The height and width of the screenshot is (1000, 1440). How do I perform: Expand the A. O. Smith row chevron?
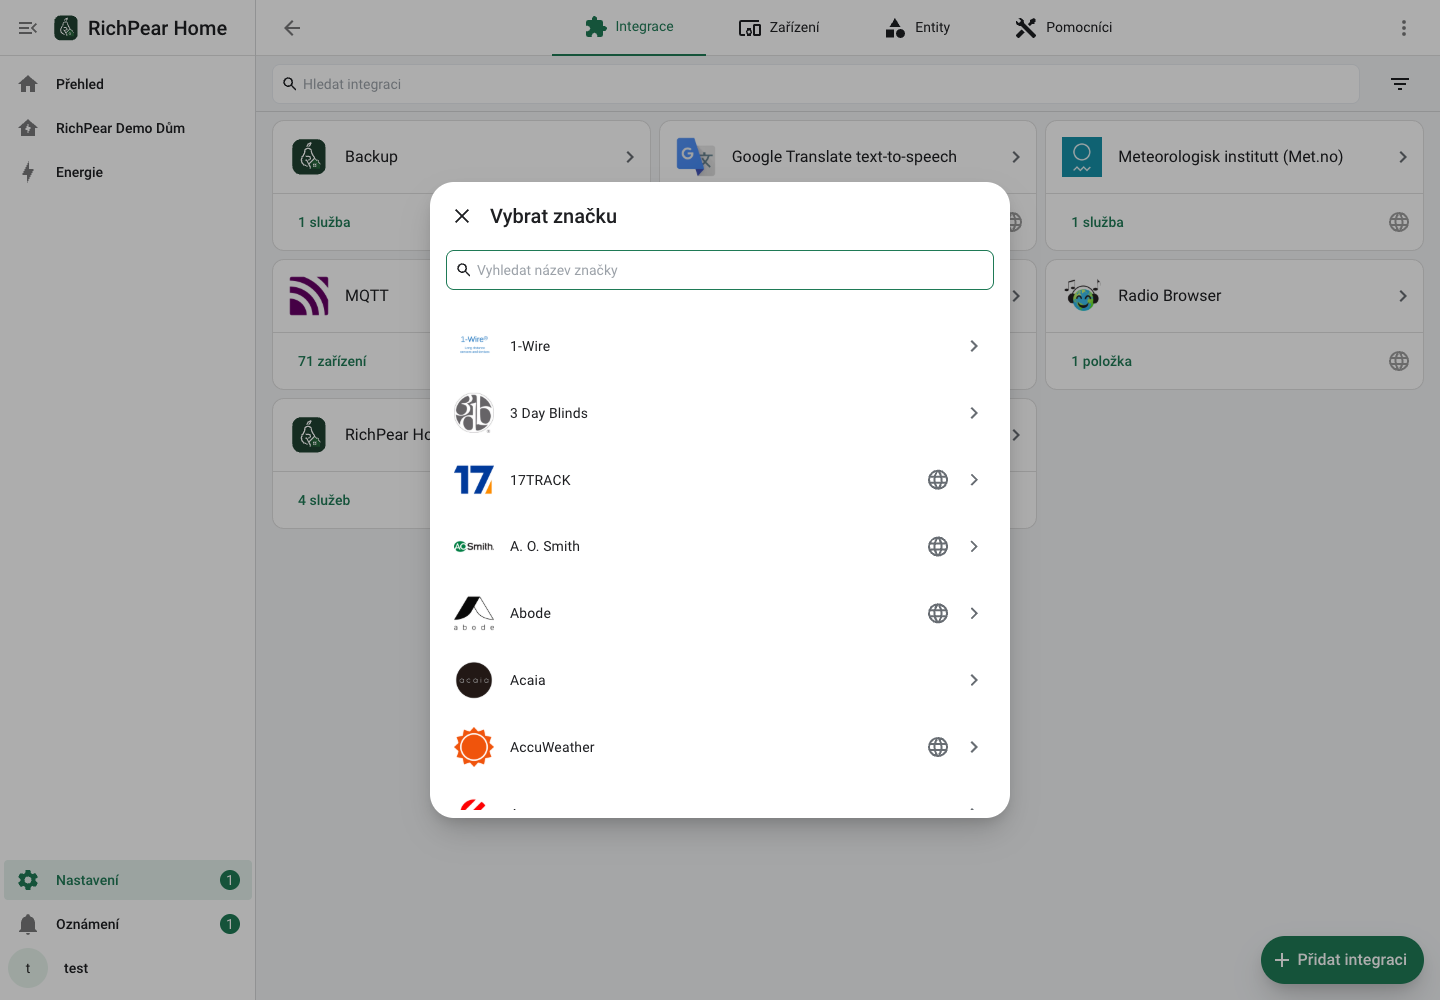pyautogui.click(x=974, y=546)
